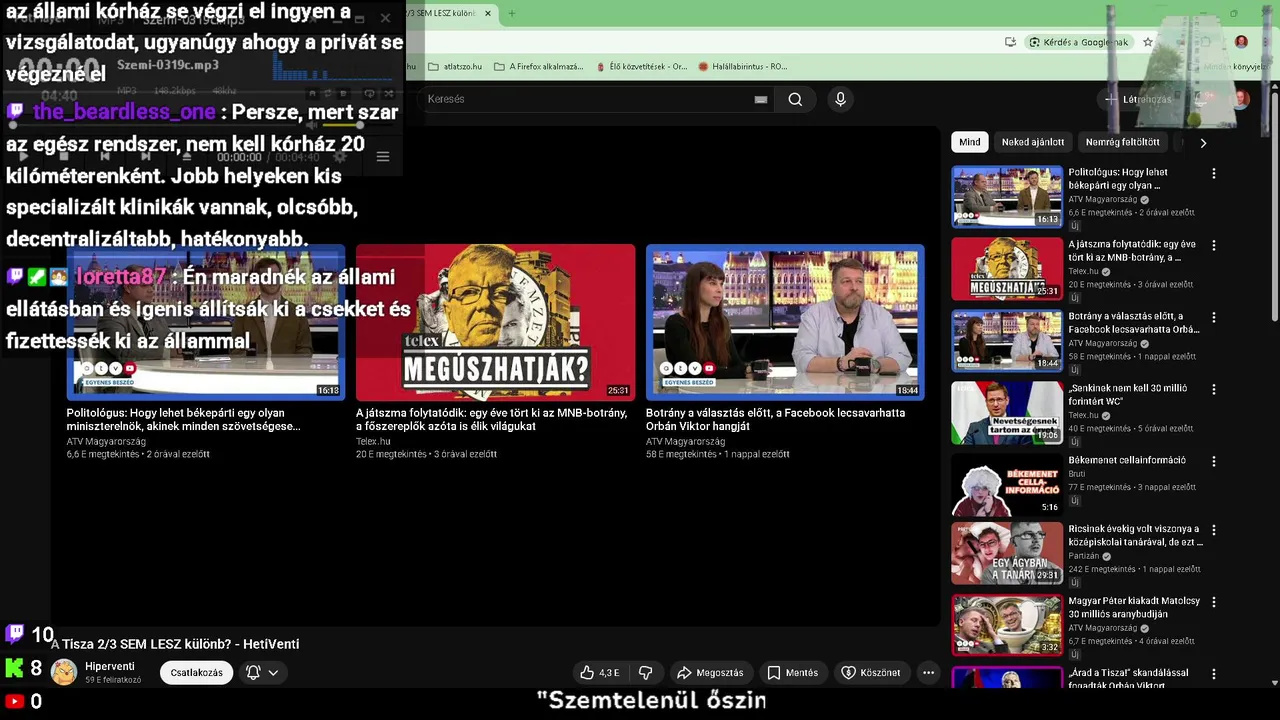
Task: Click the PotPlayer previous track button
Action: pos(105,157)
